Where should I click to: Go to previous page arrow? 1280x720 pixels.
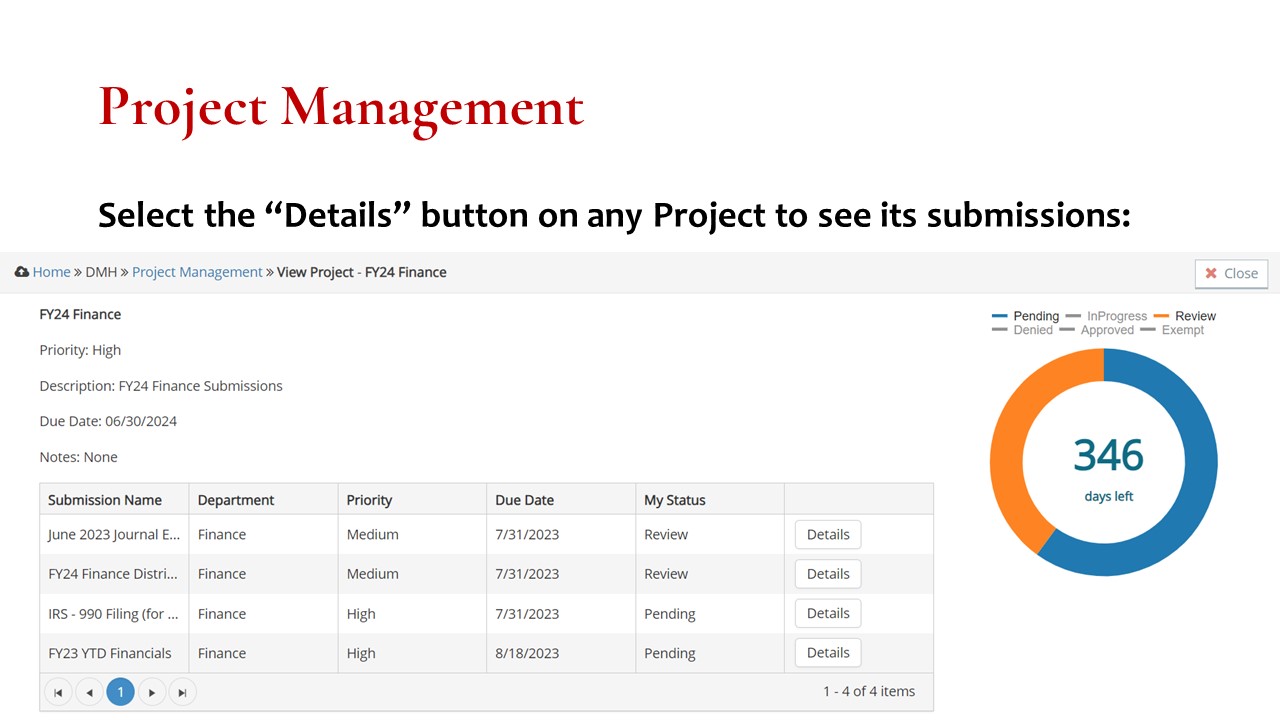89,692
